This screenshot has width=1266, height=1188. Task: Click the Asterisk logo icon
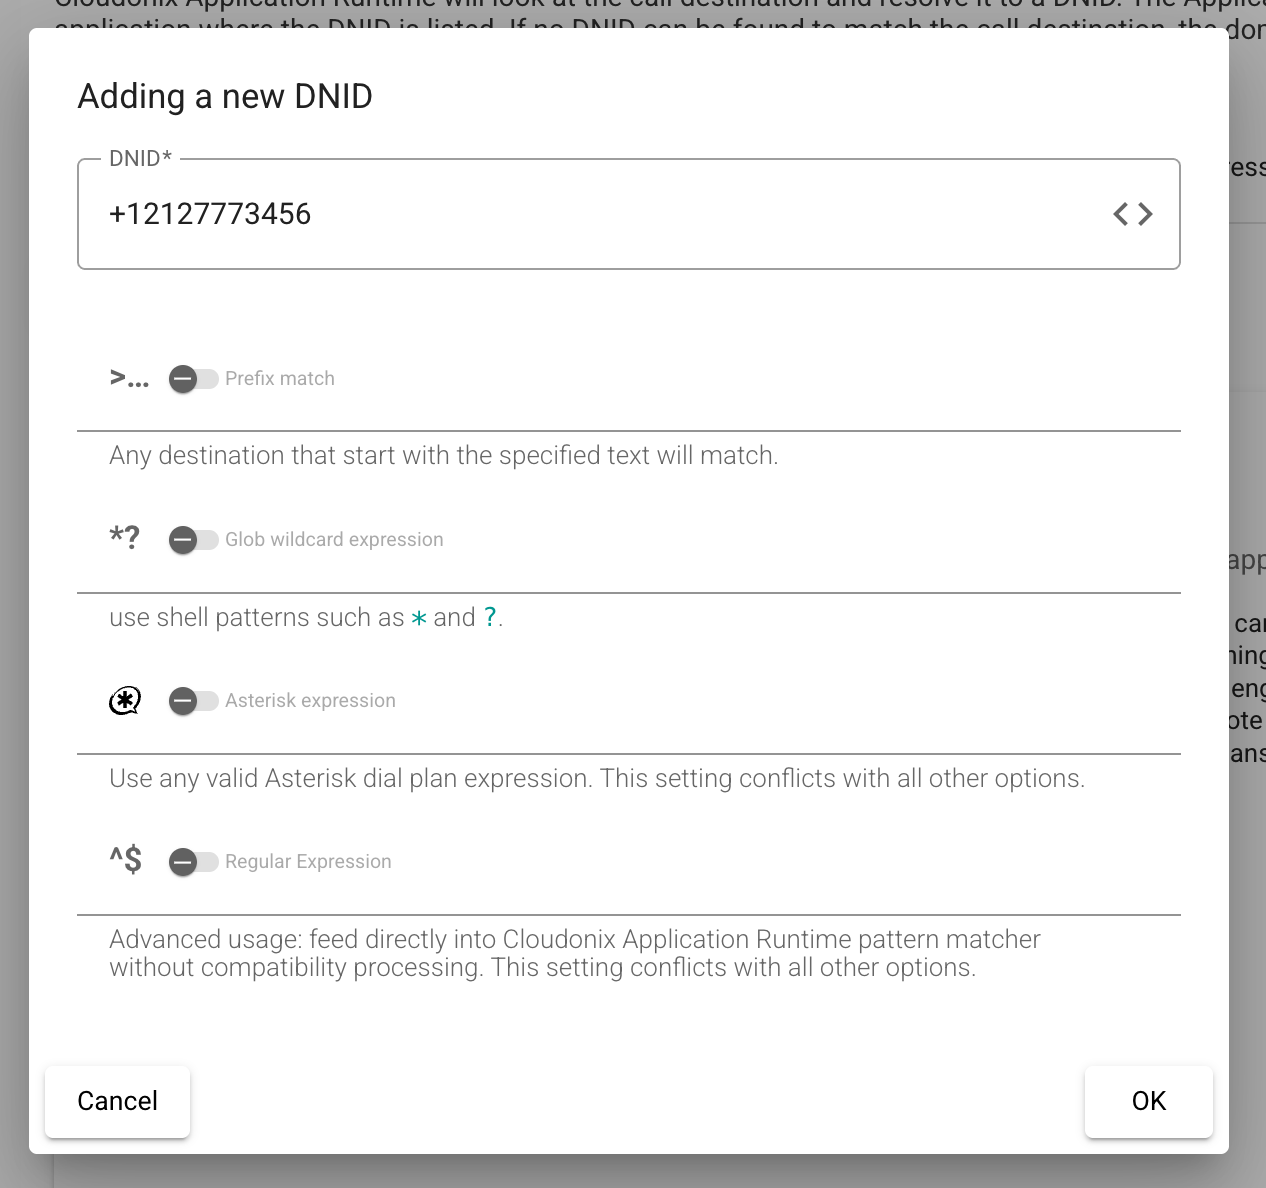125,701
